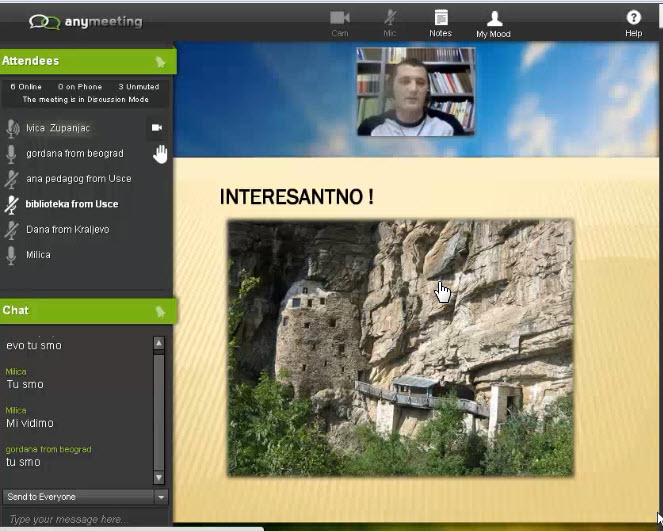
Task: Open the Help menu
Action: point(633,21)
